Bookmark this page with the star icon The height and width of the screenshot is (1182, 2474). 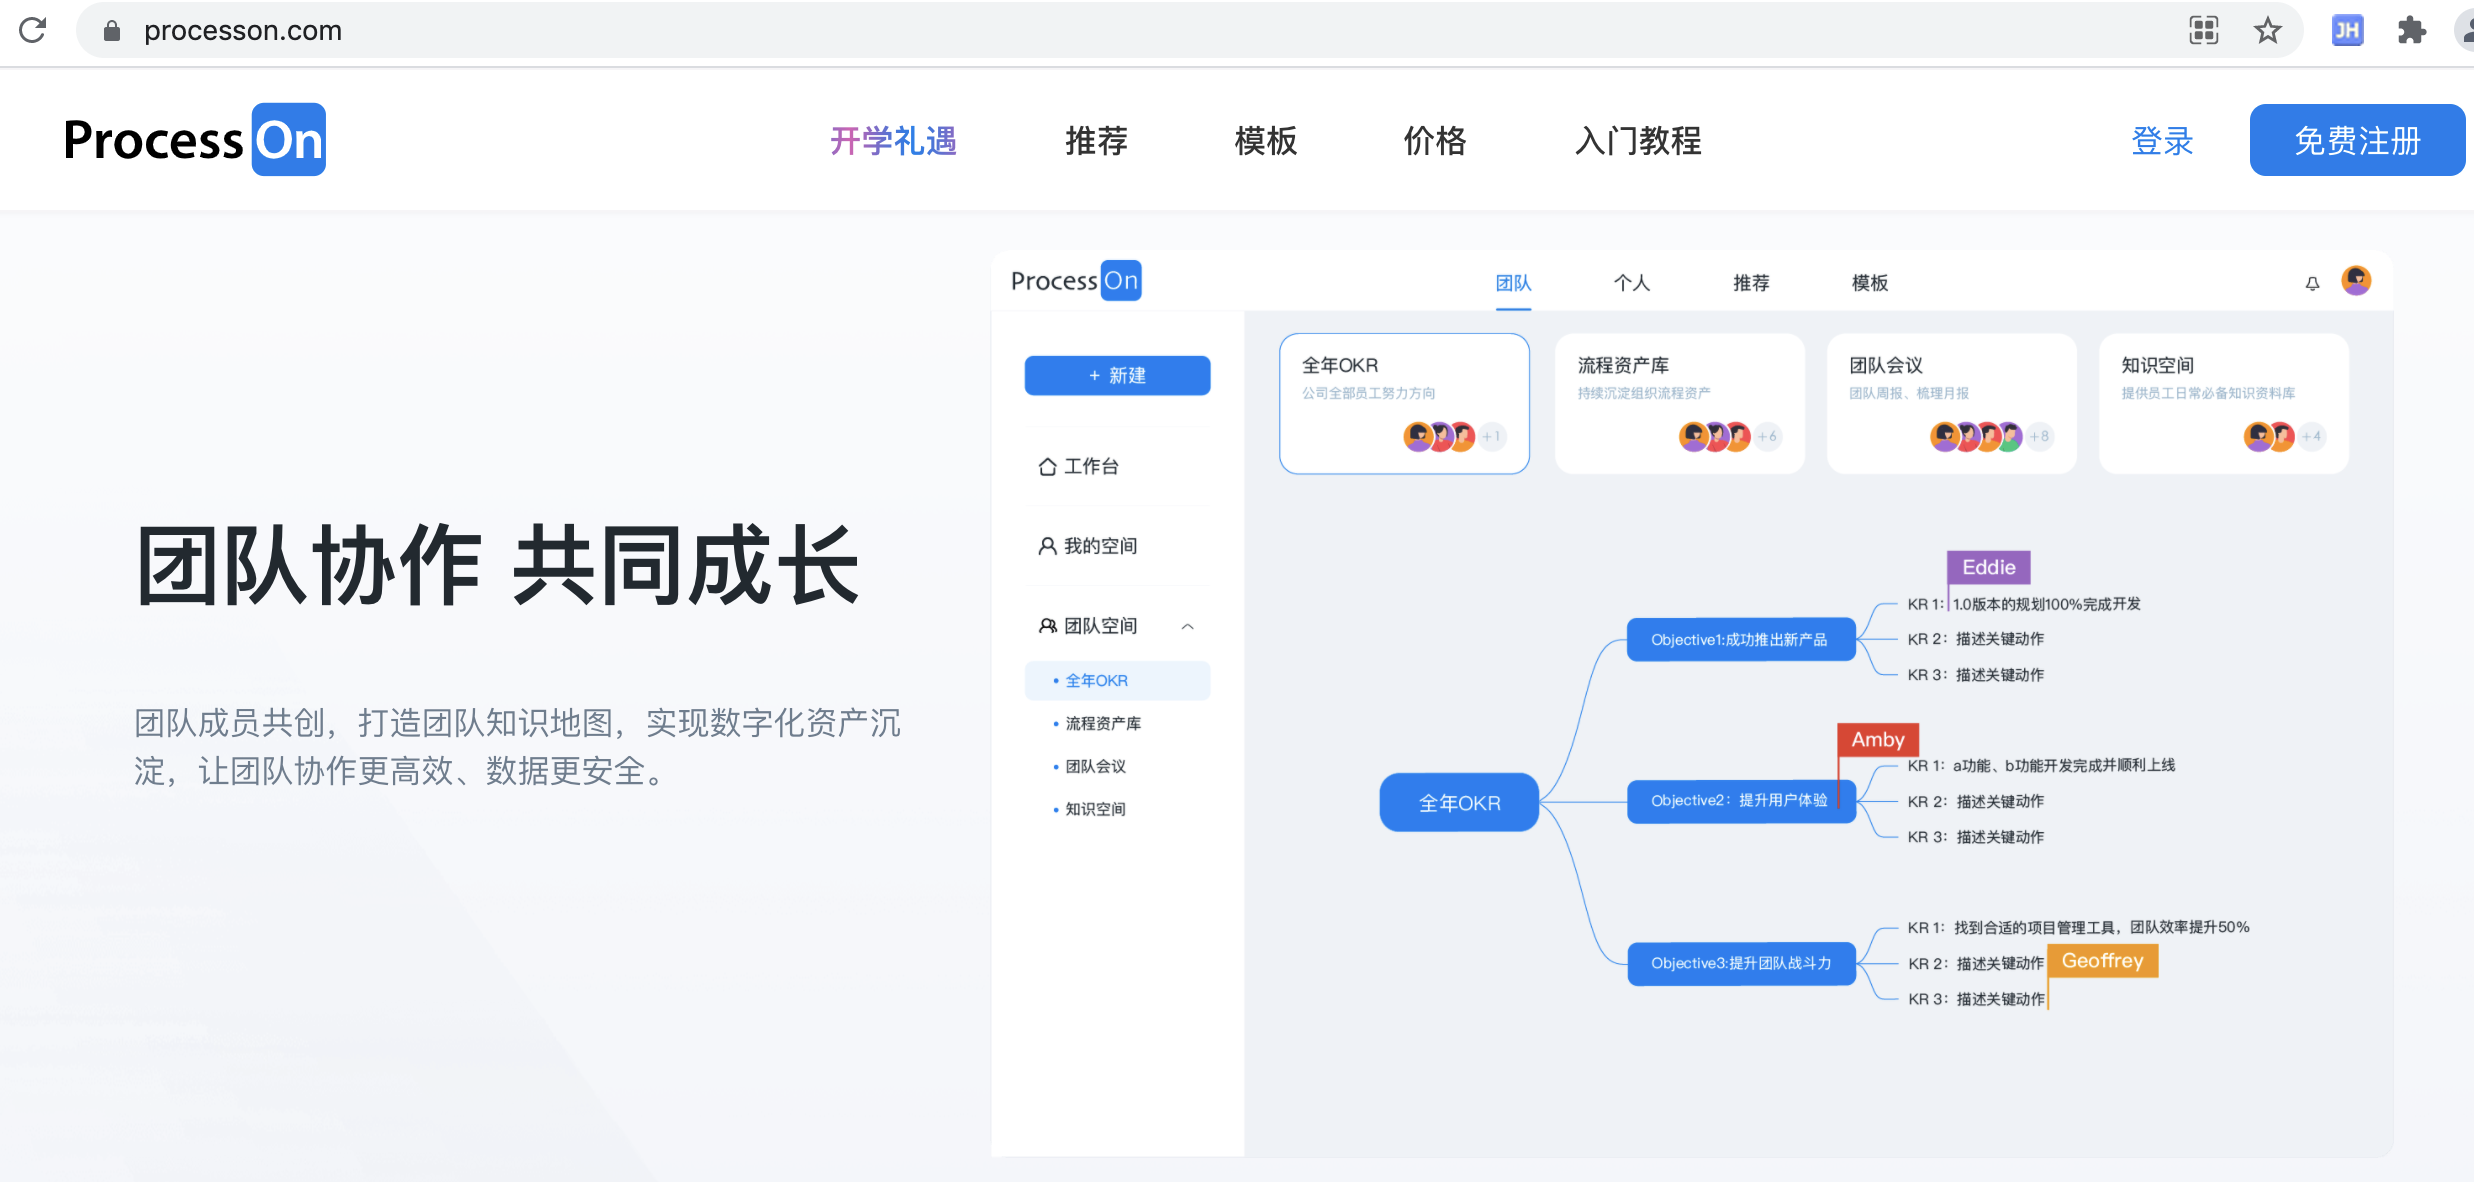[2267, 30]
